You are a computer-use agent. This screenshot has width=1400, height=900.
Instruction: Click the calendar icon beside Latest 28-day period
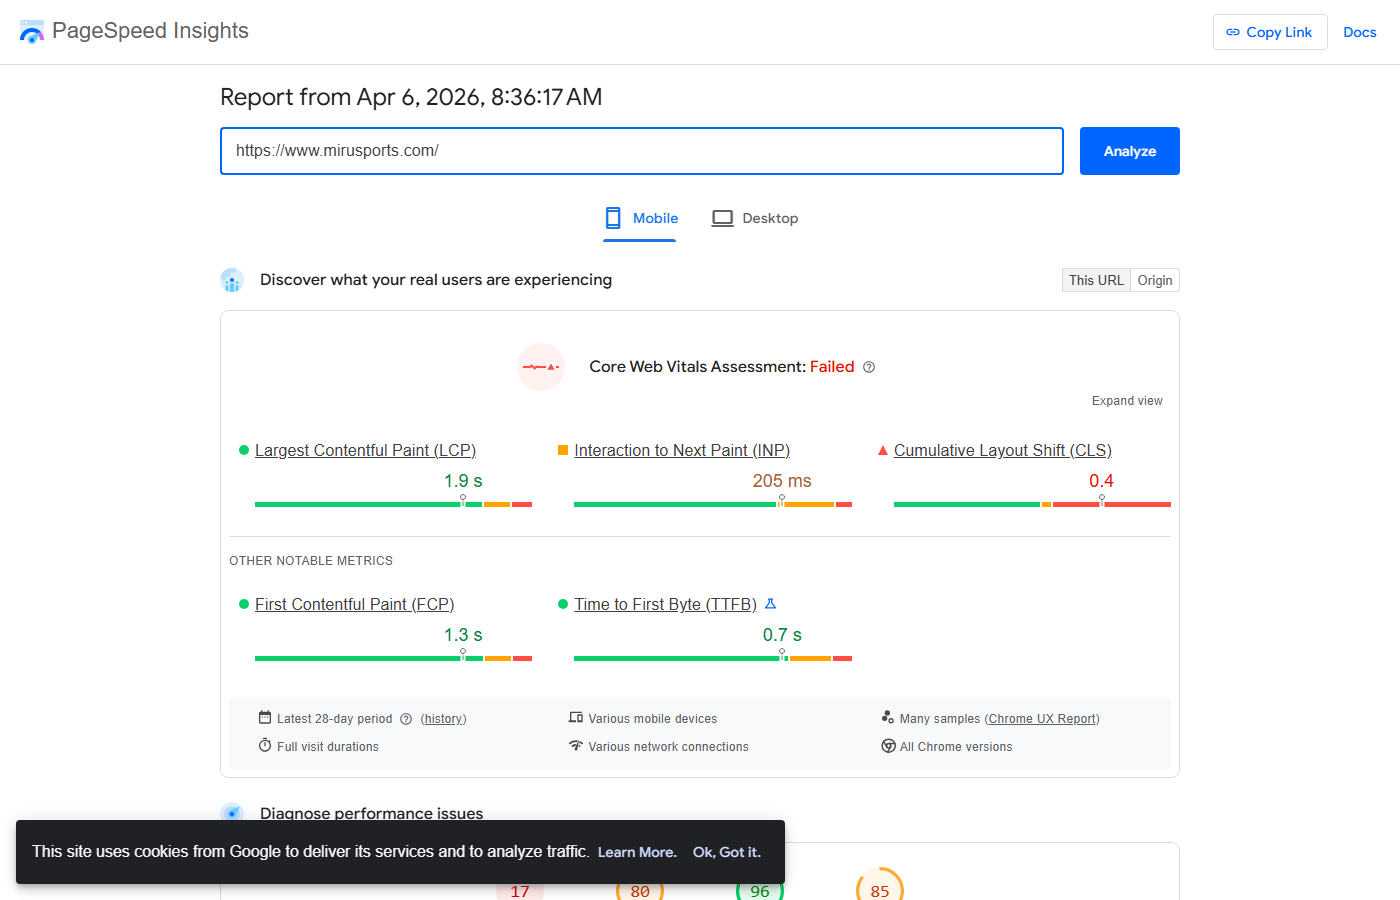click(x=265, y=717)
